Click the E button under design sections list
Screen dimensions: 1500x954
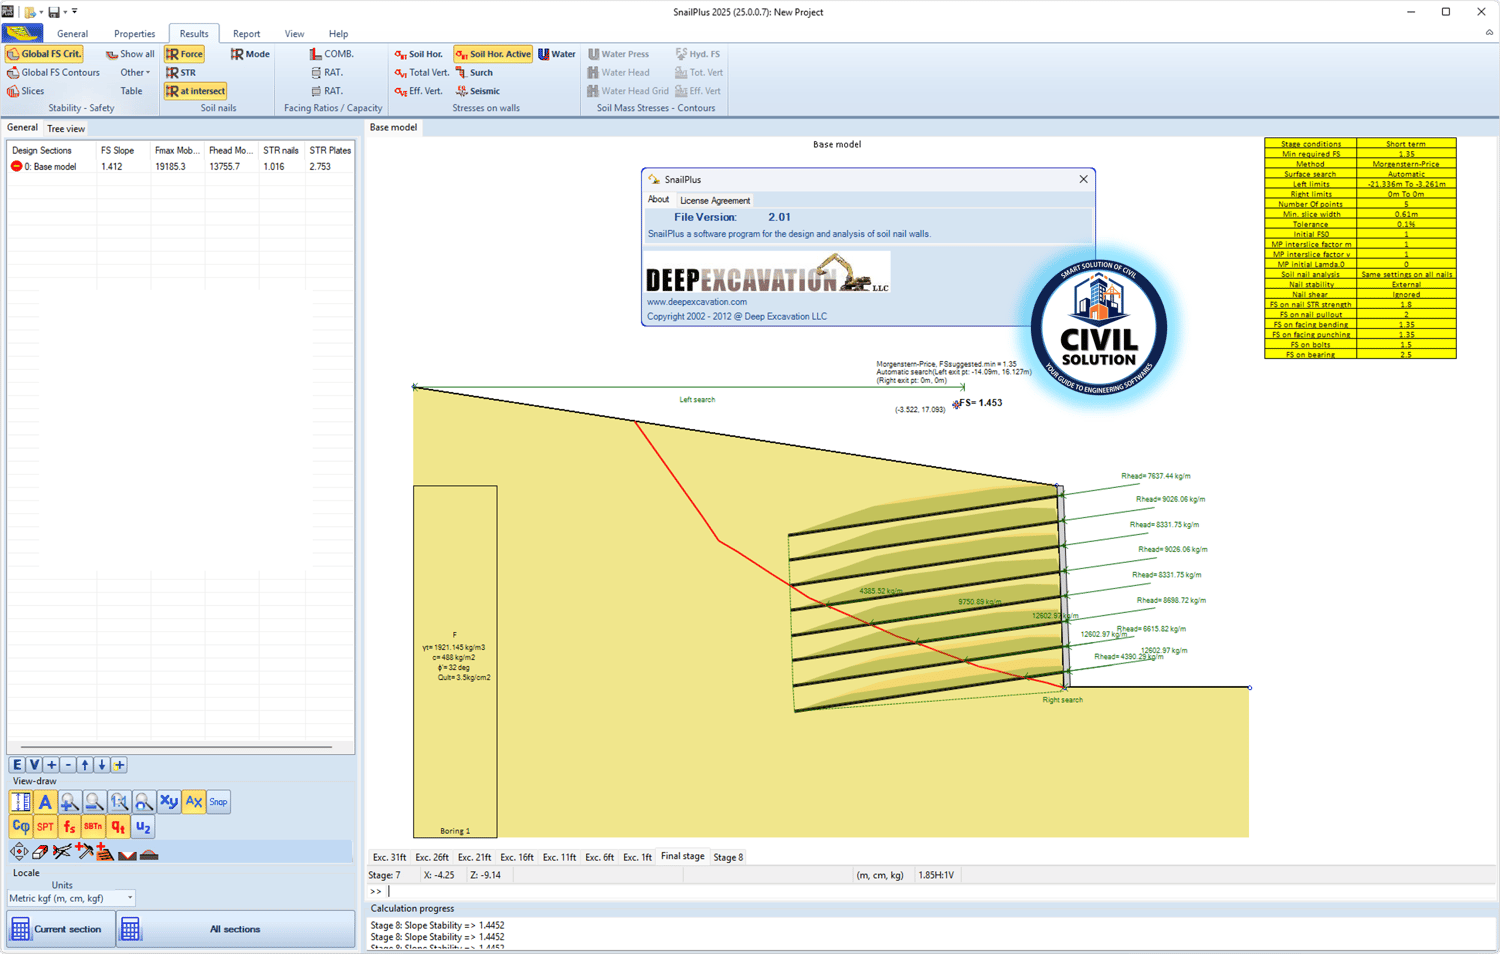point(17,765)
